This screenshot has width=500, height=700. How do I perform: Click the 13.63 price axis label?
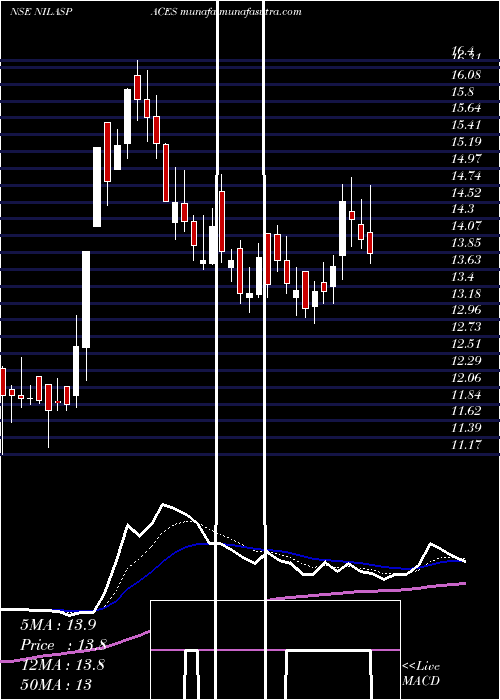click(466, 260)
